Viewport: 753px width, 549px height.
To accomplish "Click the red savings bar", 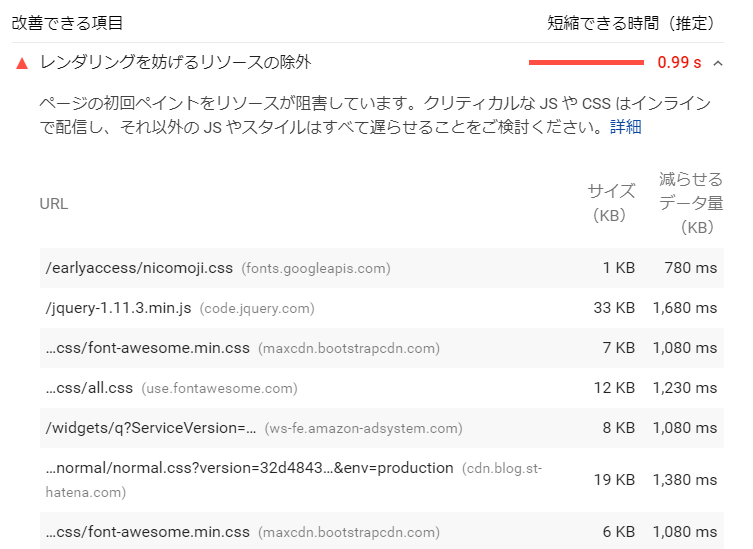I will (586, 62).
